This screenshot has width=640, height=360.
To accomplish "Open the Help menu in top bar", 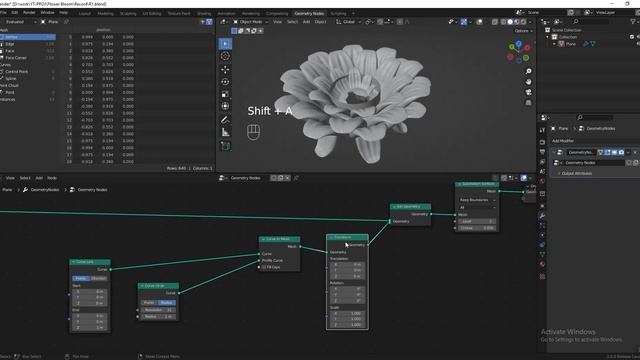I will (63, 13).
